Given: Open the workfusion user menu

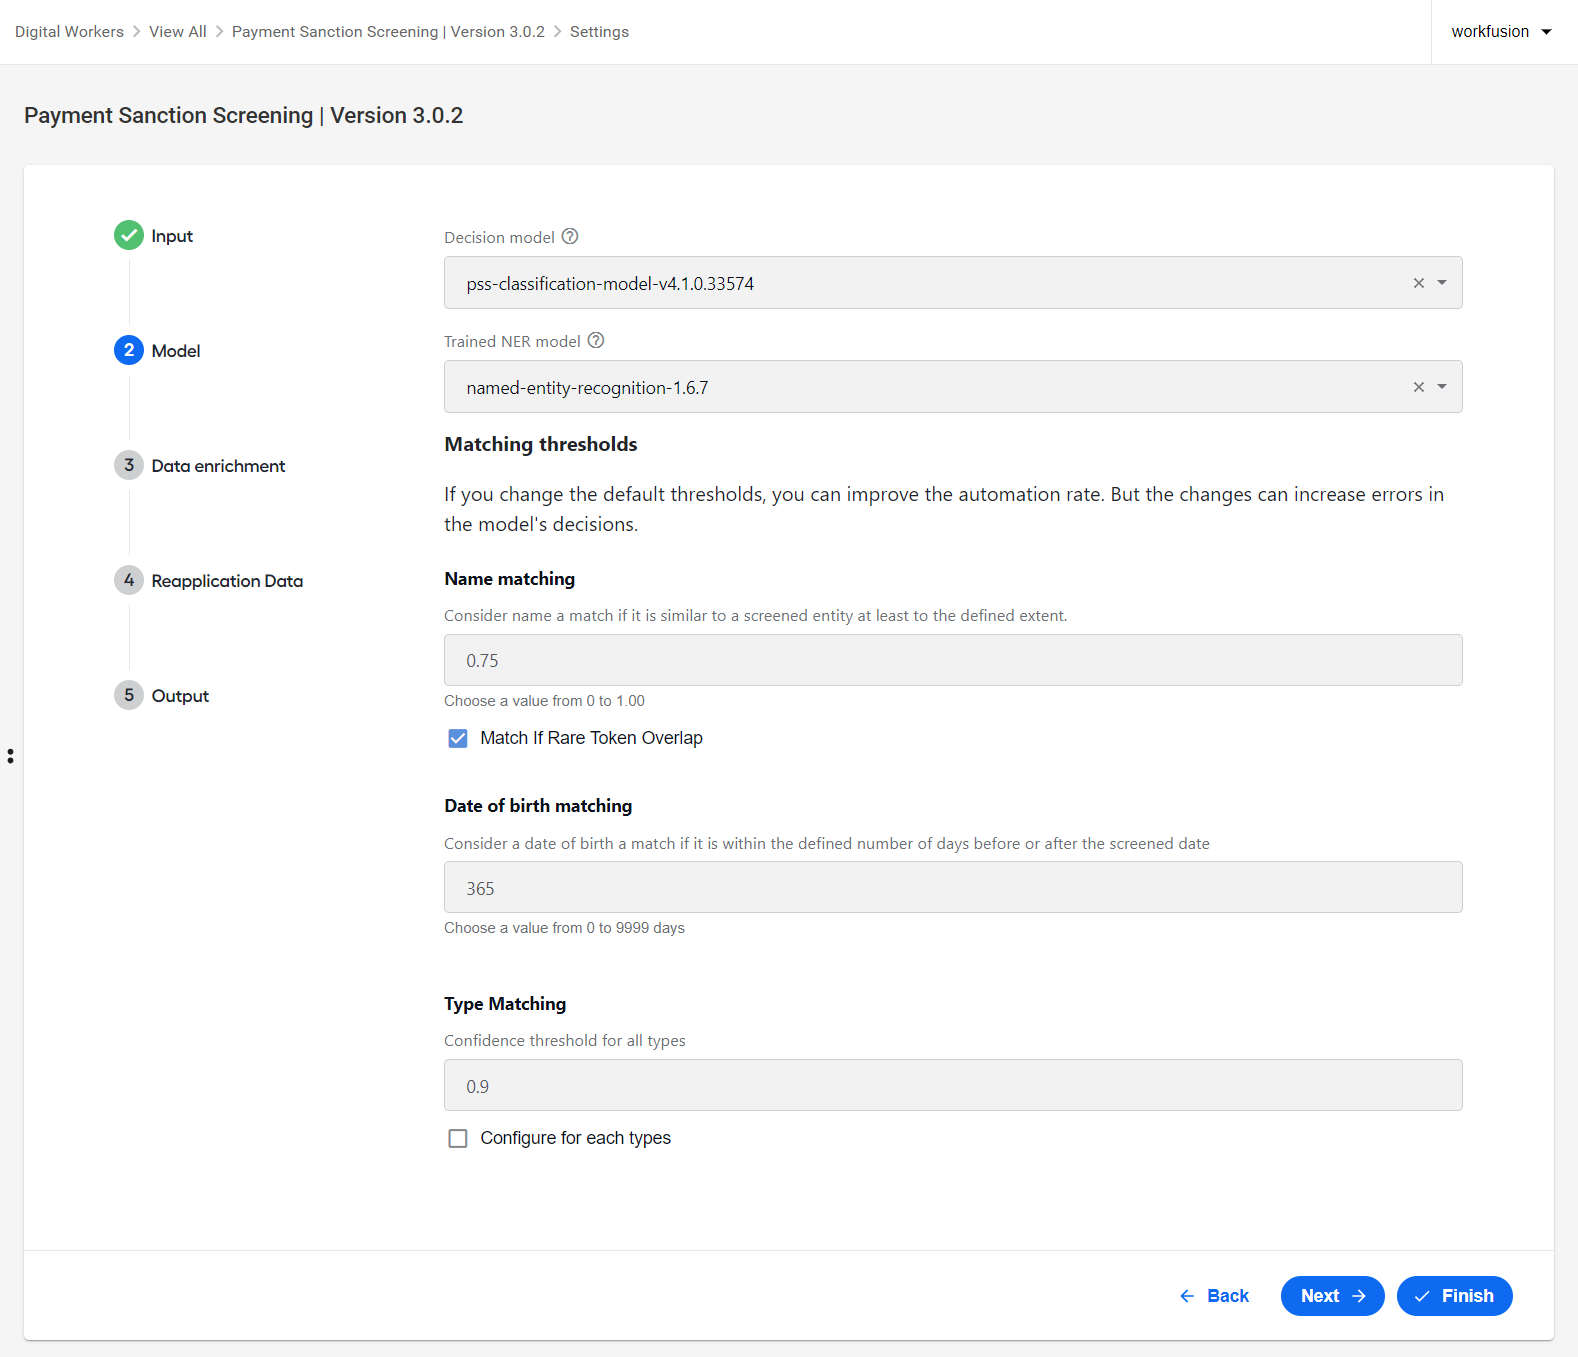Looking at the screenshot, I should tap(1501, 32).
